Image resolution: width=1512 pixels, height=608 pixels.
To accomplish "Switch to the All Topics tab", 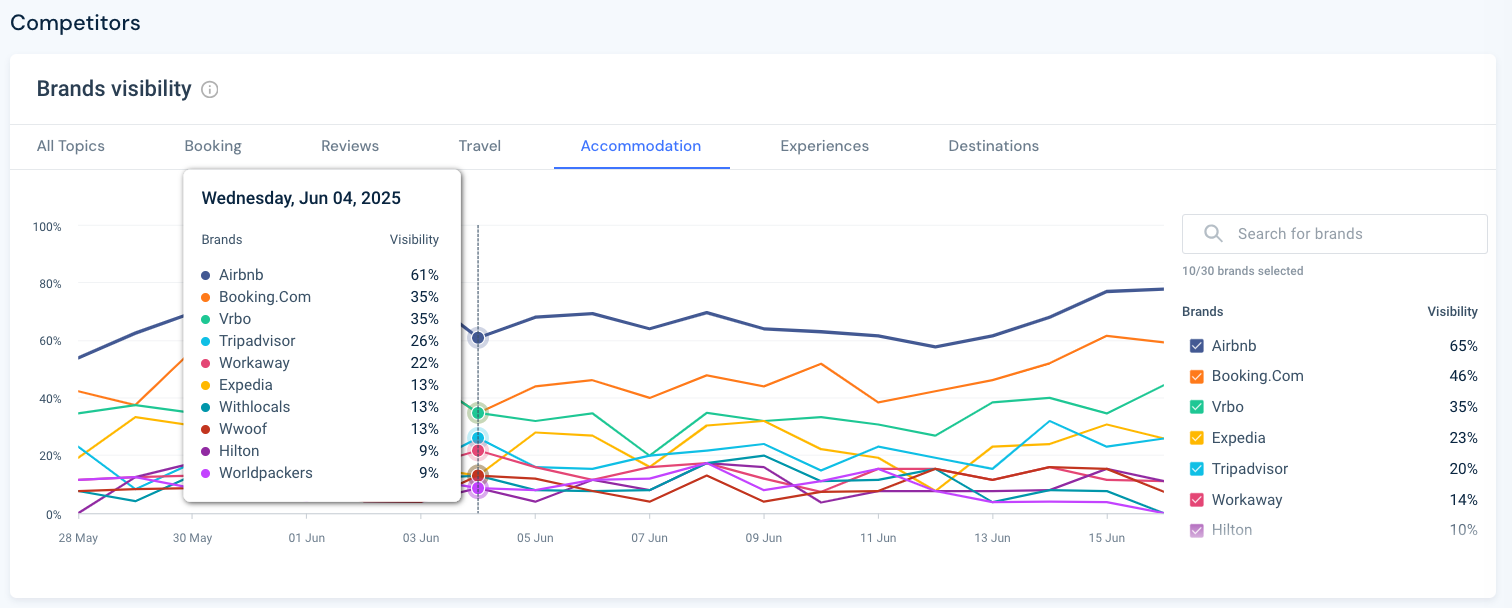I will [71, 146].
